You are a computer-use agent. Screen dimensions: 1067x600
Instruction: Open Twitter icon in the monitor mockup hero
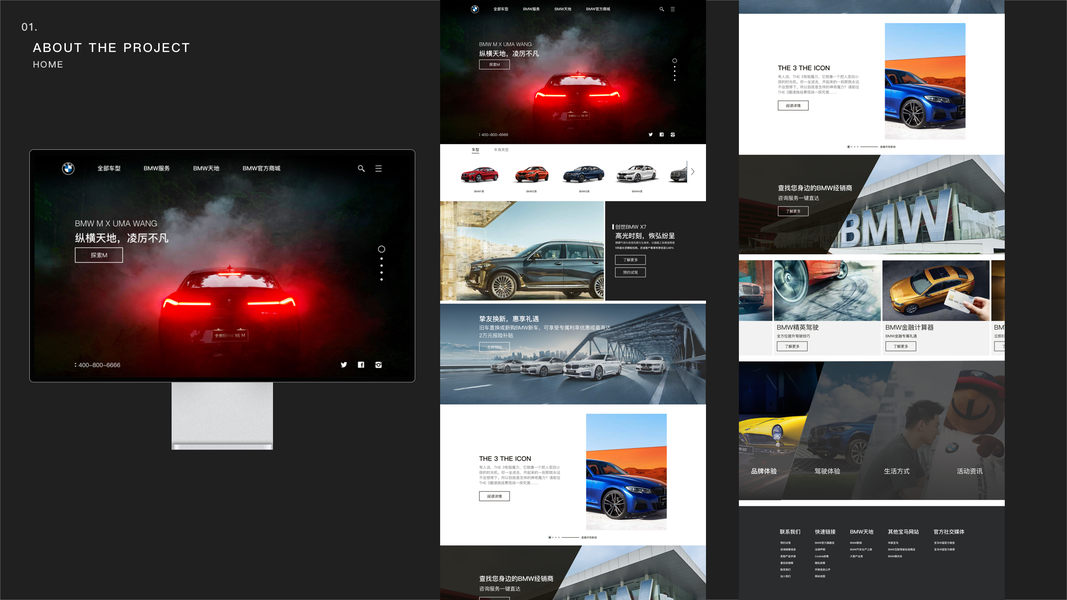coord(344,365)
